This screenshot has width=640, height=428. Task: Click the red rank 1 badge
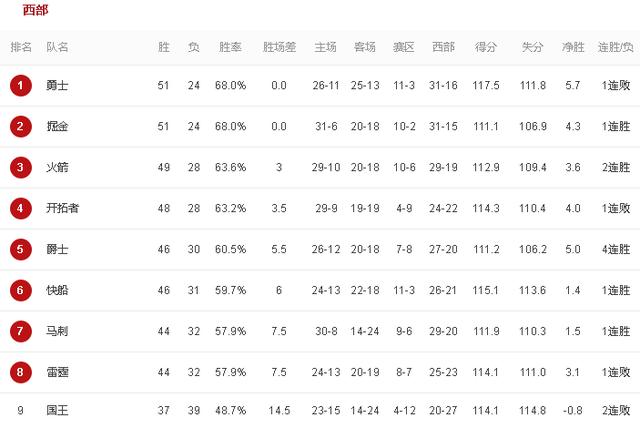tap(20, 86)
